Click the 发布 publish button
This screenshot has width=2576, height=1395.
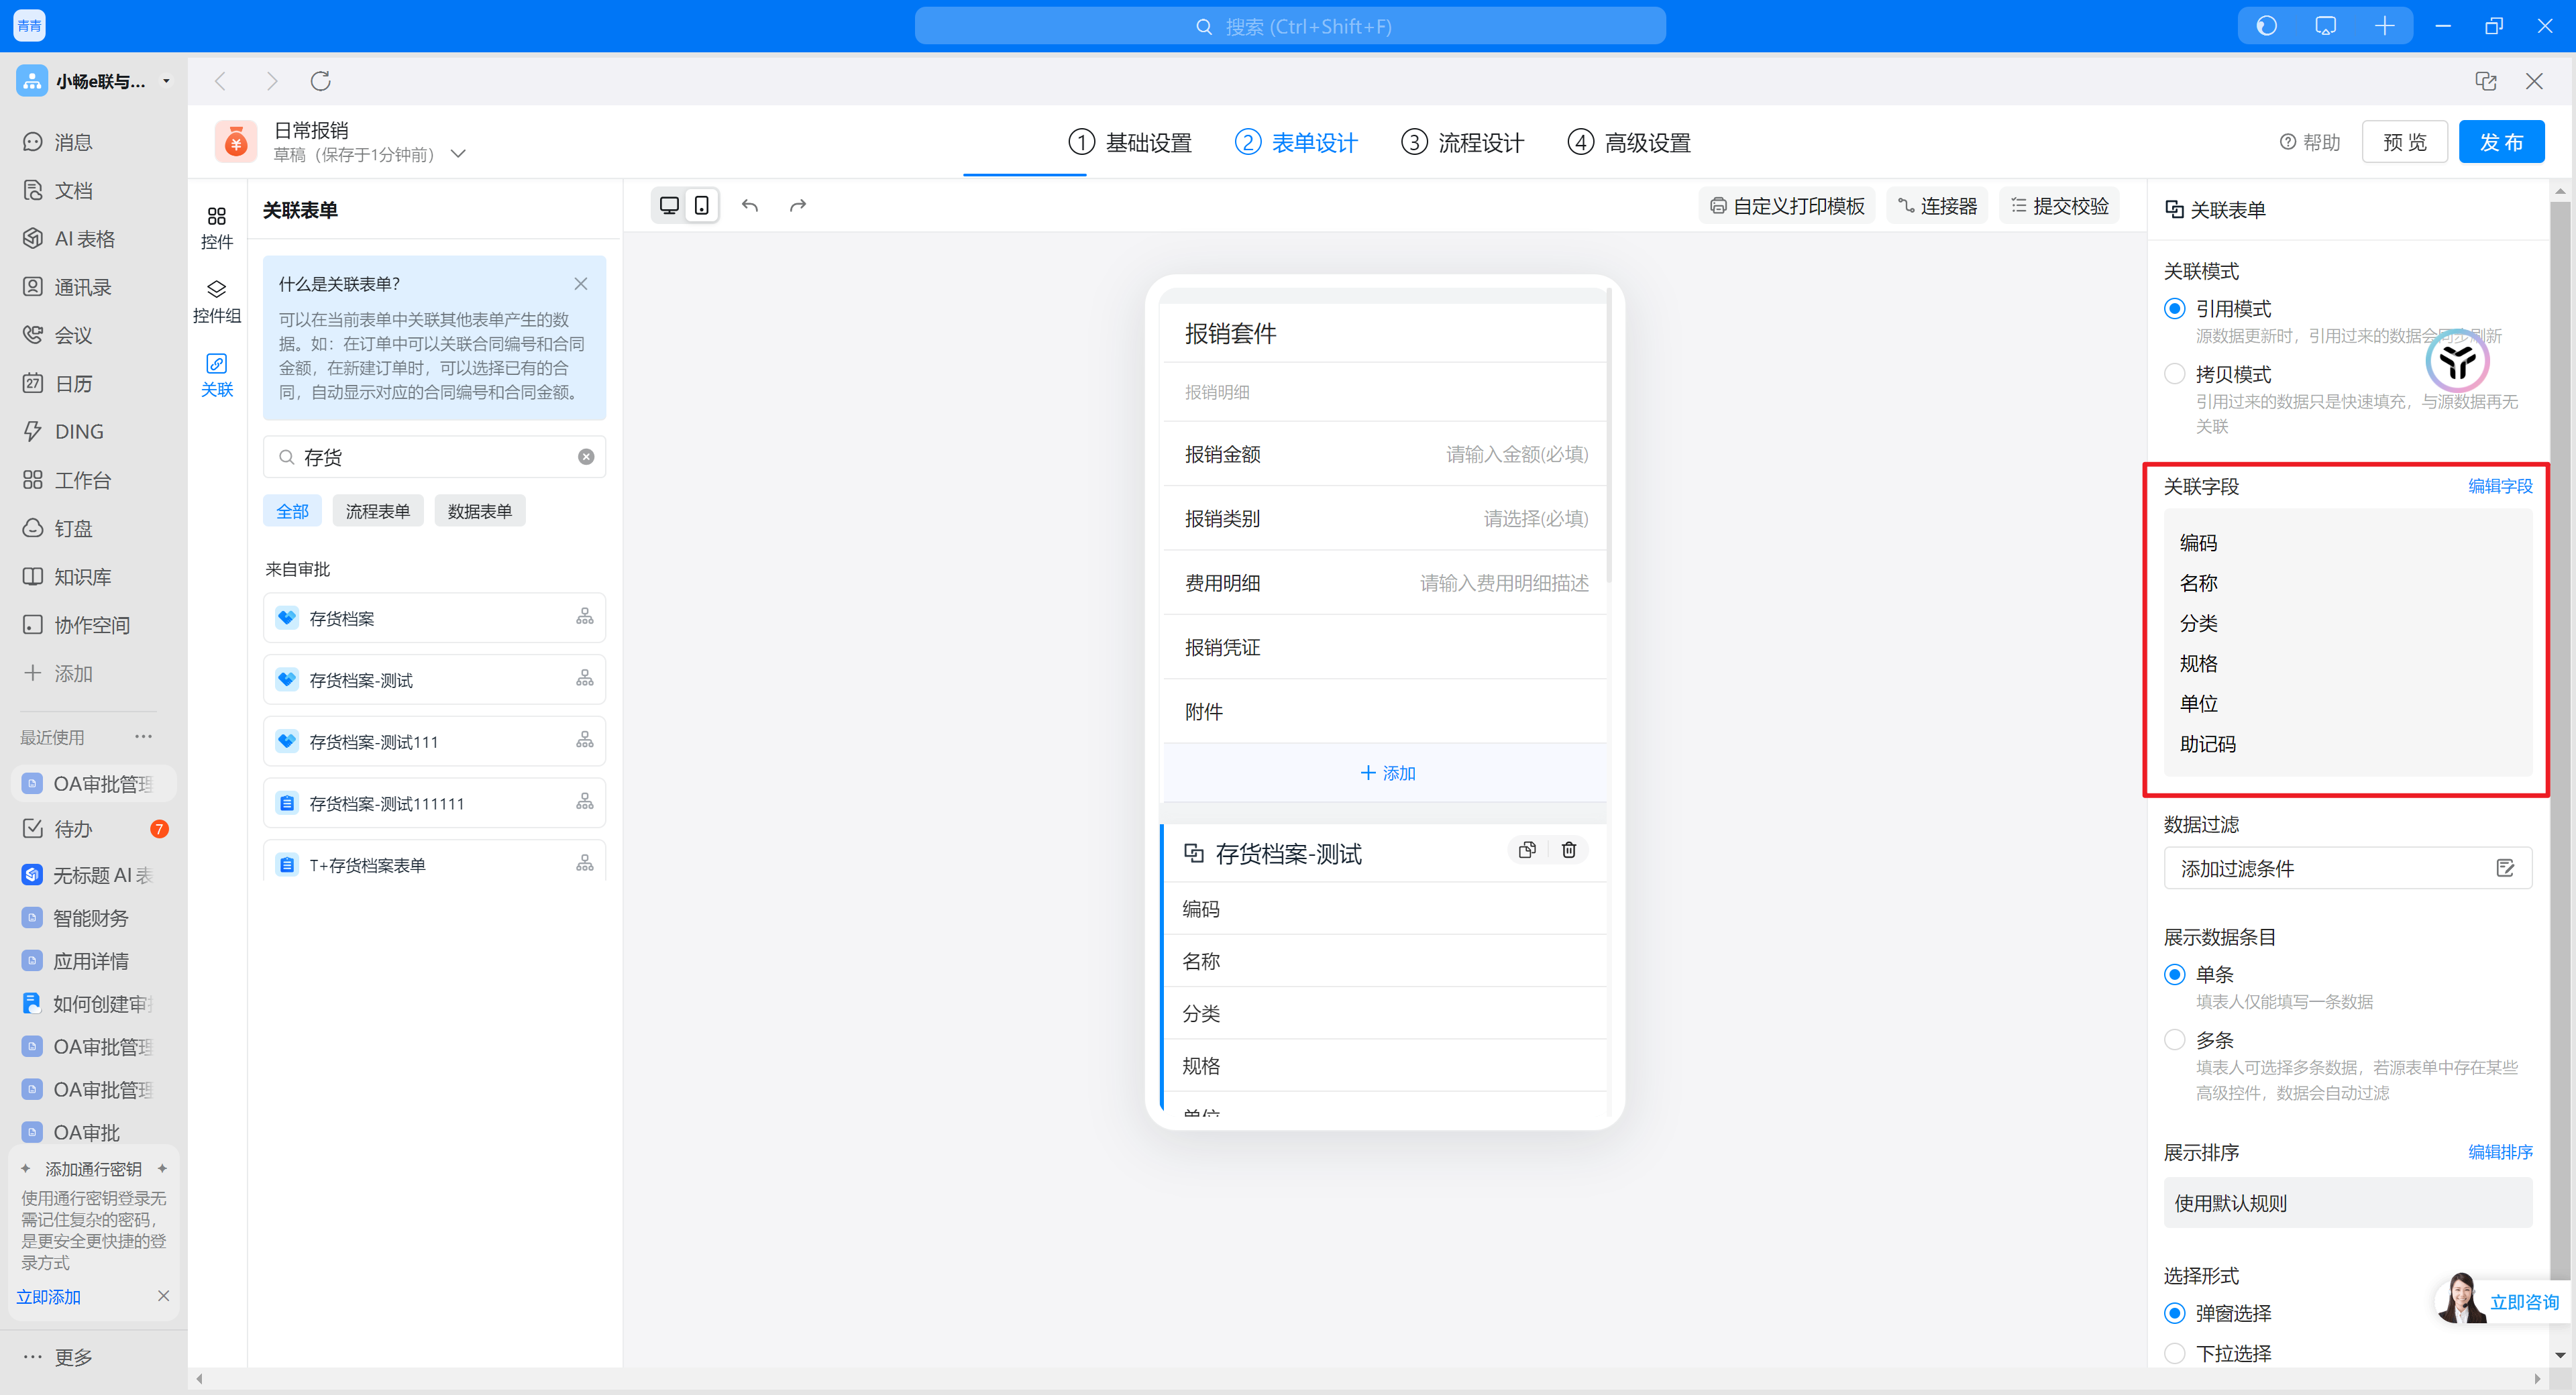coord(2501,143)
